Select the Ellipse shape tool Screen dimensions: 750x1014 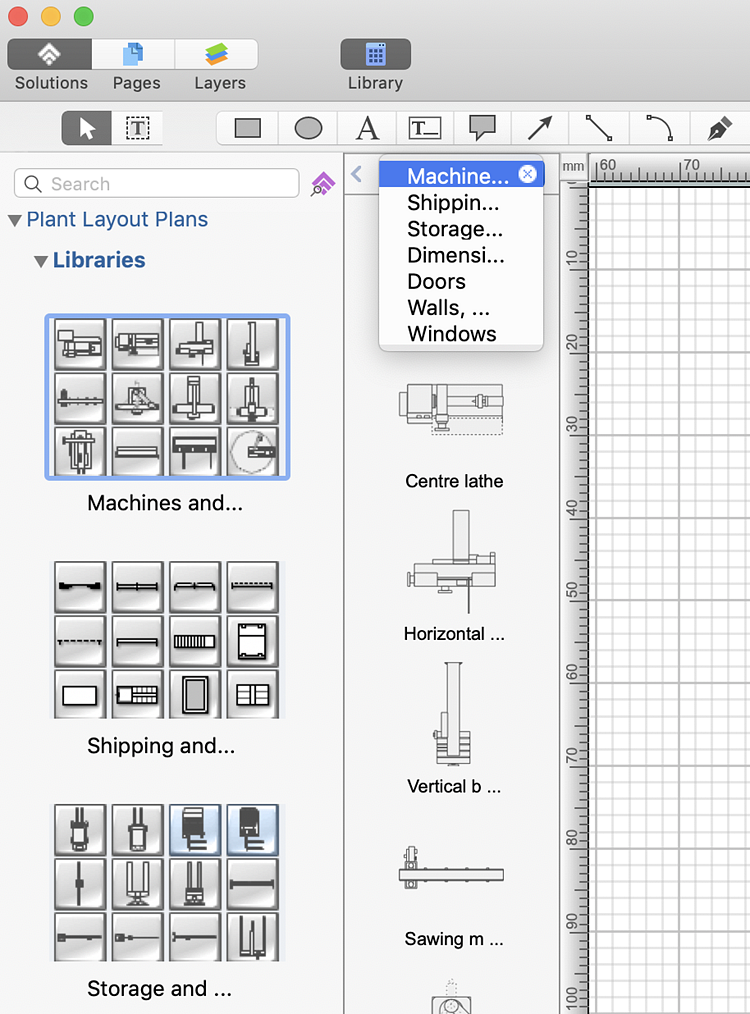pyautogui.click(x=308, y=128)
